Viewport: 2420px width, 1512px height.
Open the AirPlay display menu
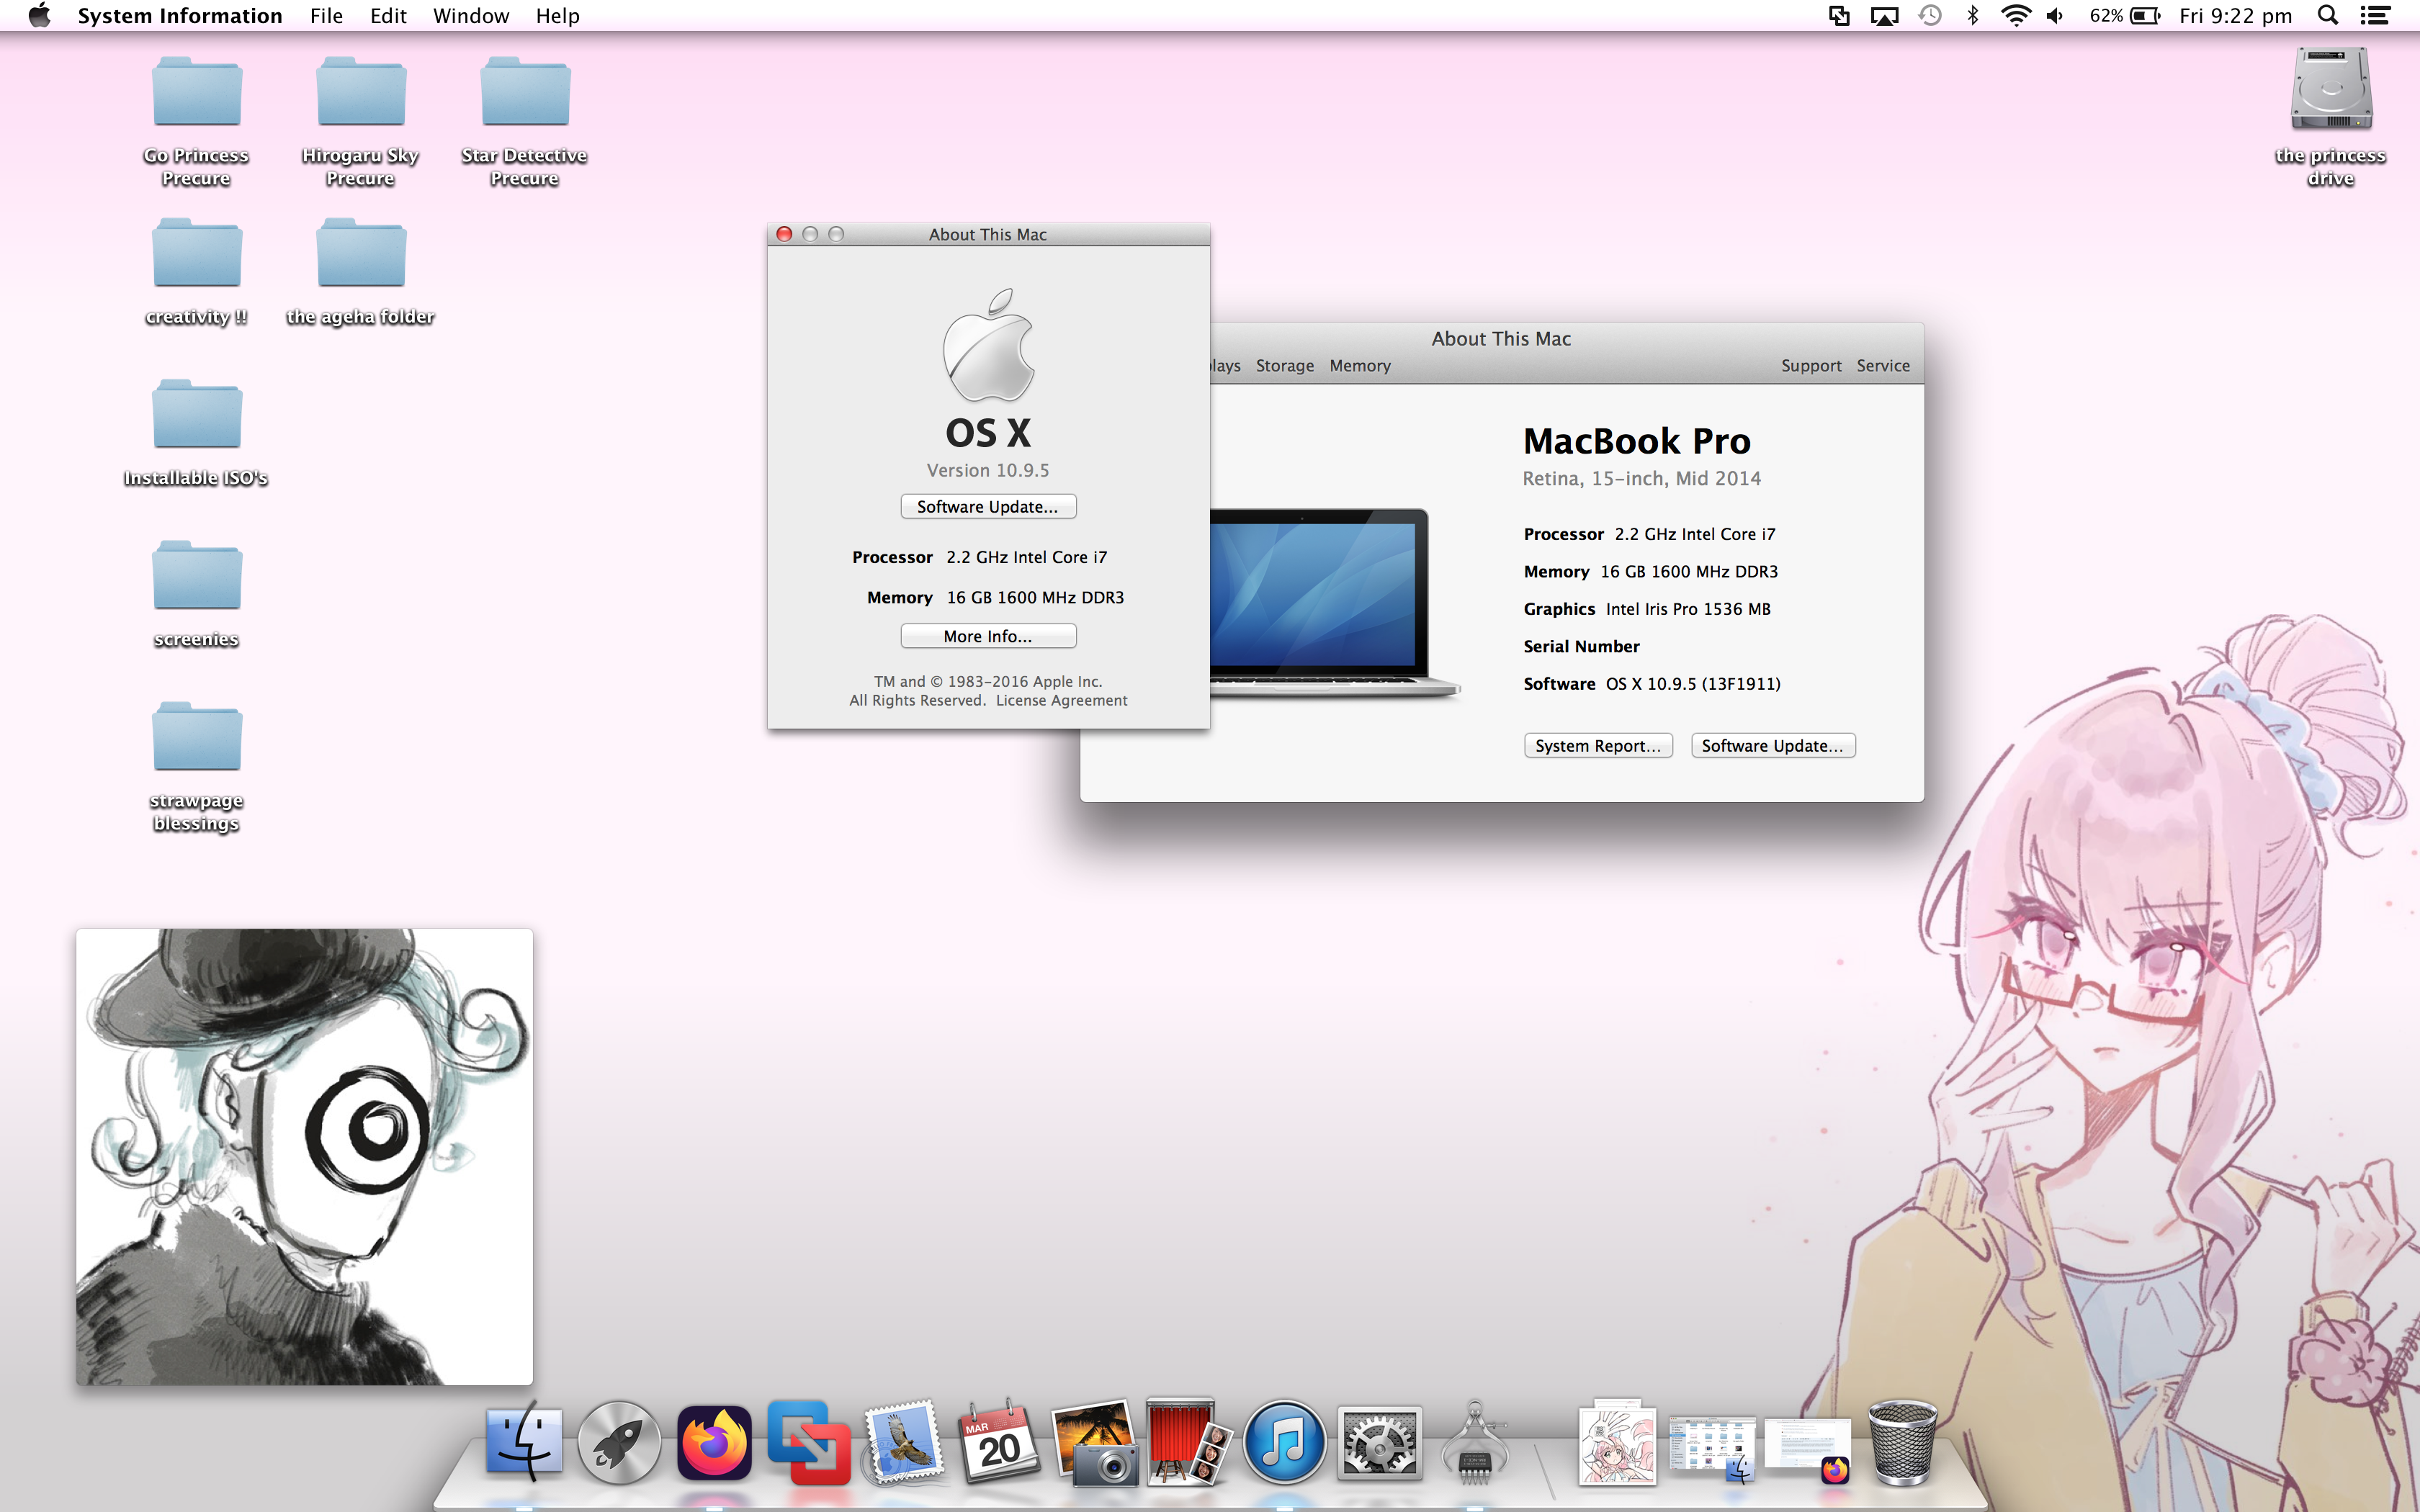point(1884,16)
